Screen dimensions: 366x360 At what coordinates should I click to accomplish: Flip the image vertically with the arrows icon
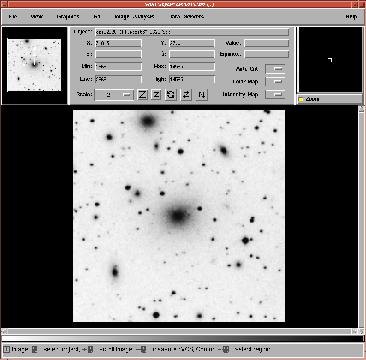point(201,95)
